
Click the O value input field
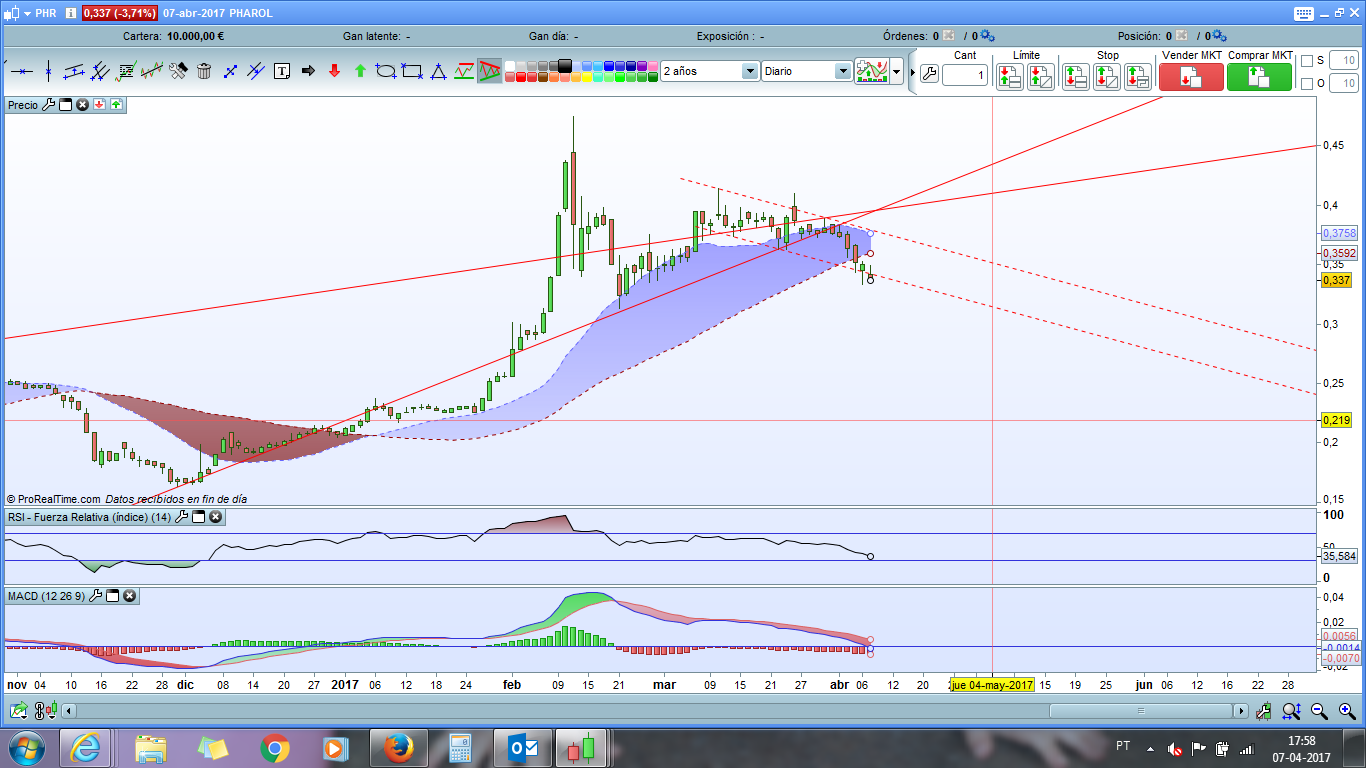[1343, 84]
